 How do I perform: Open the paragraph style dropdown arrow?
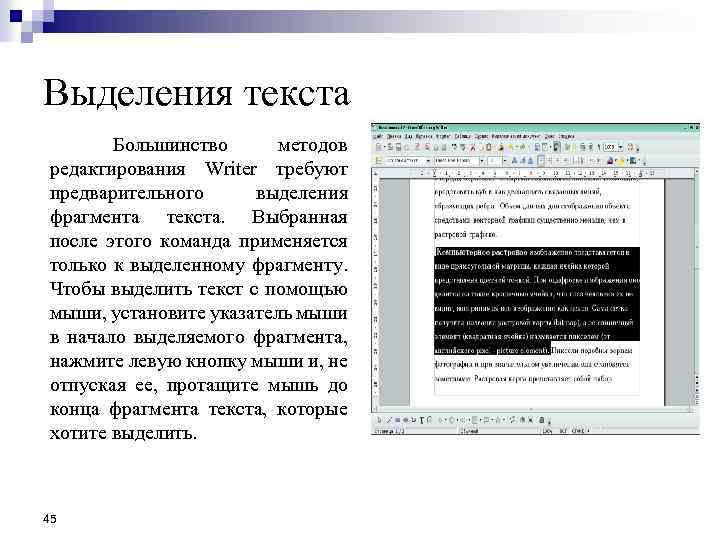tap(428, 161)
